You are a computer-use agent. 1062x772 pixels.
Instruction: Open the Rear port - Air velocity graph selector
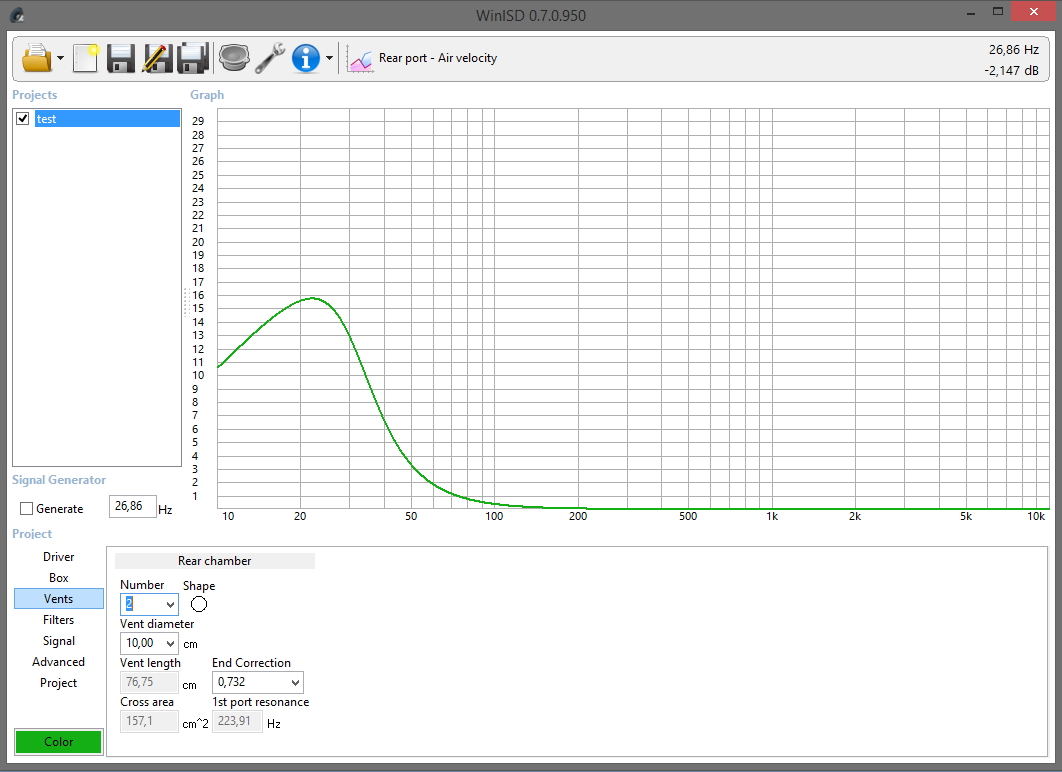pyautogui.click(x=438, y=58)
